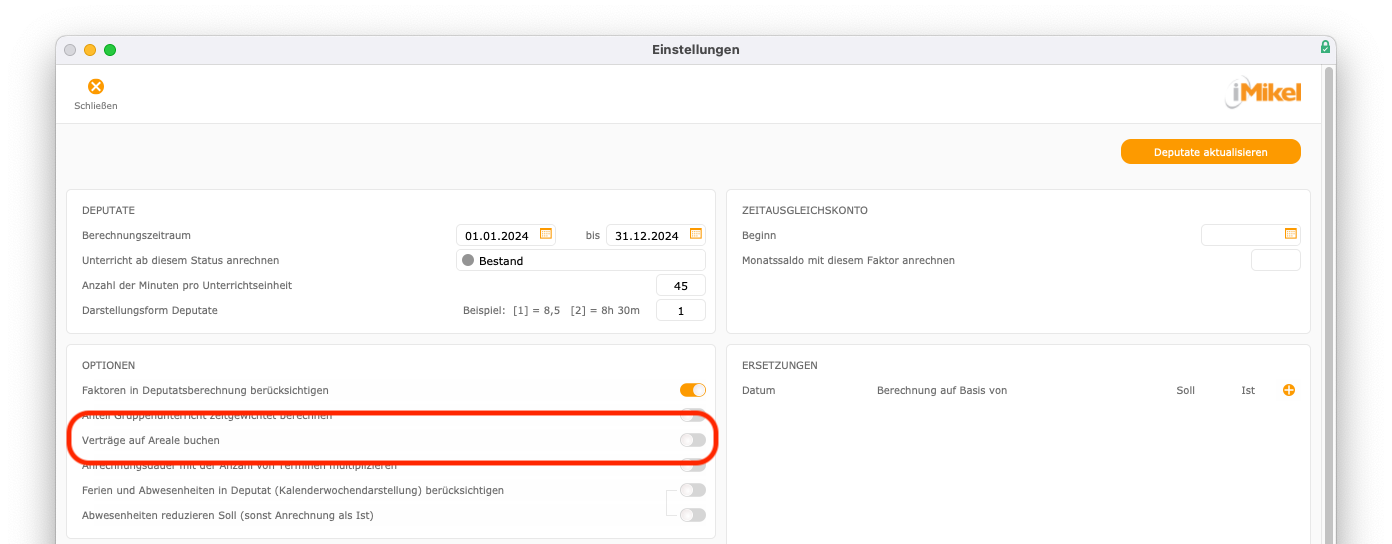Open calendar picker for start date 01.01.2024

coord(546,234)
